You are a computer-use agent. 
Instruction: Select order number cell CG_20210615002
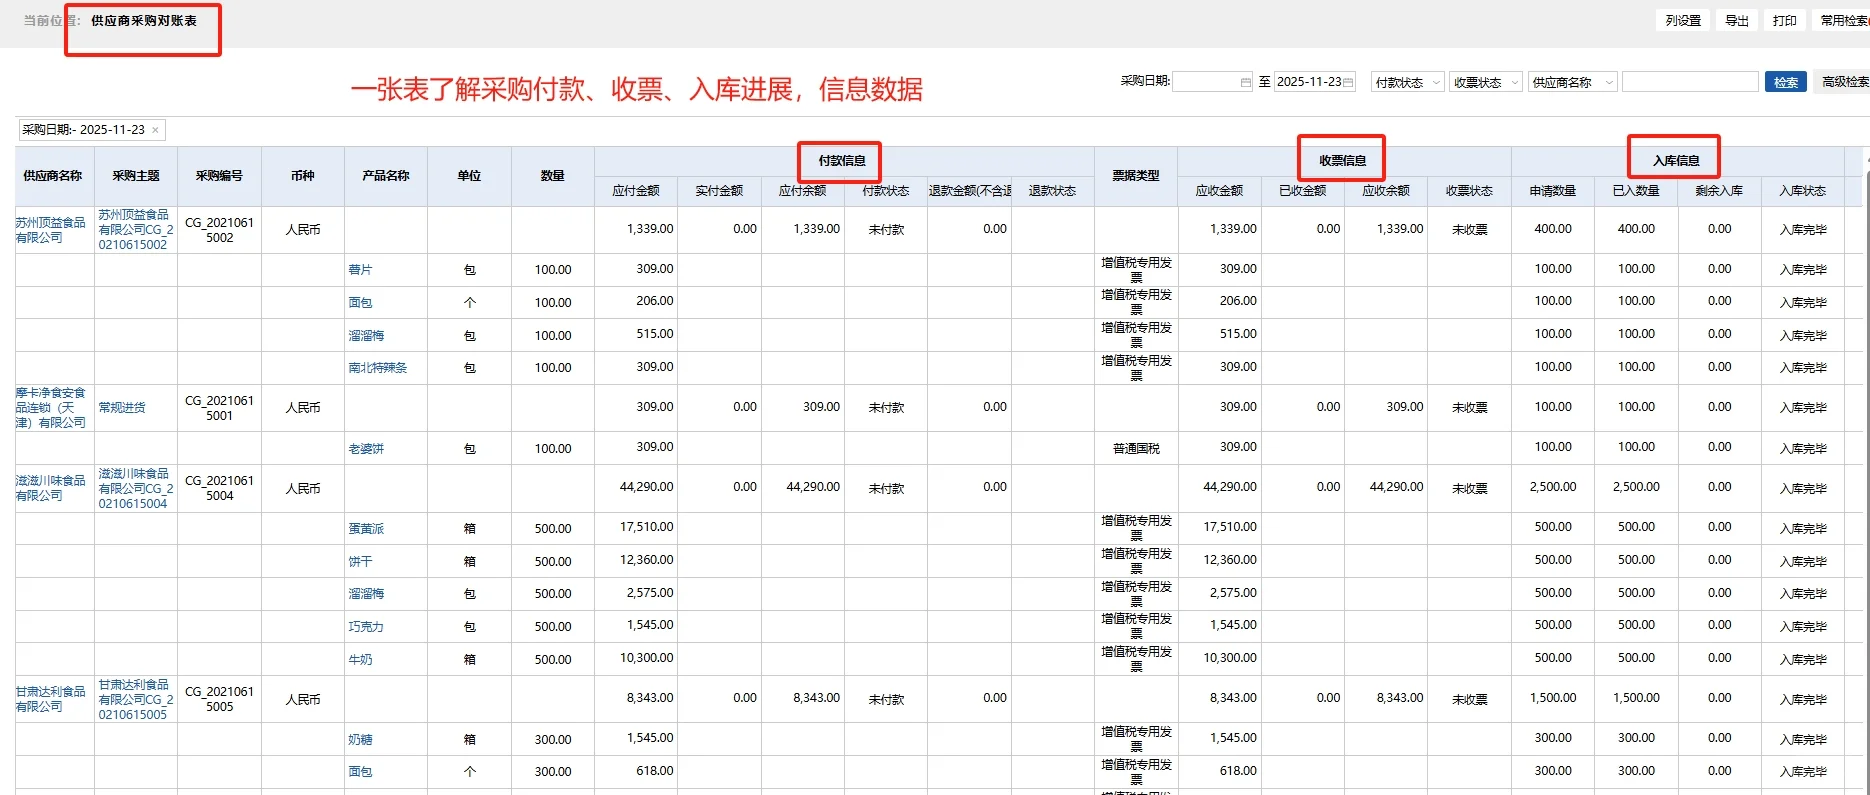pyautogui.click(x=220, y=230)
